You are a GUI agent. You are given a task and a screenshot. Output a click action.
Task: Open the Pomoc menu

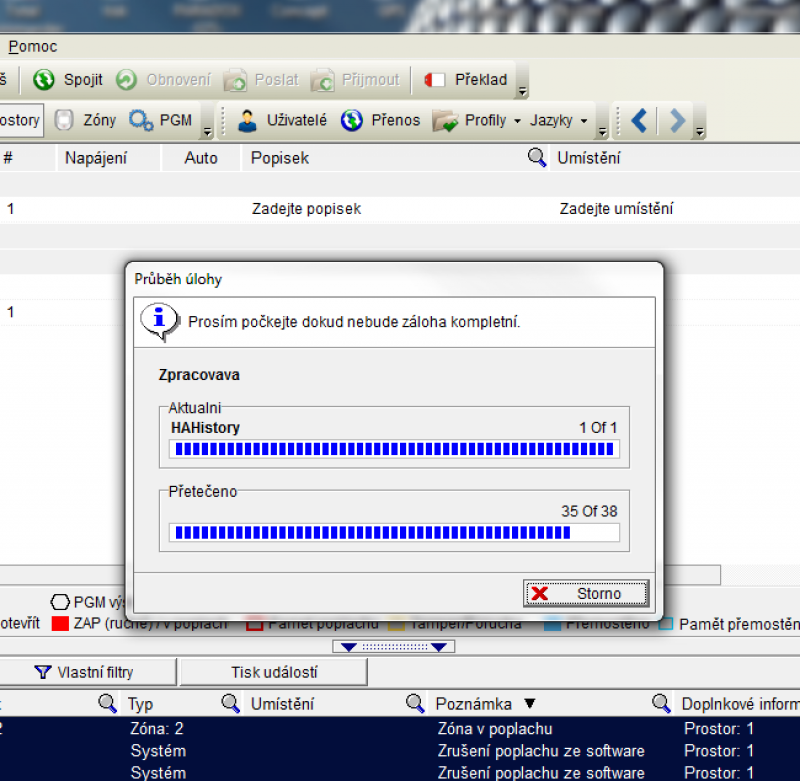[x=33, y=46]
